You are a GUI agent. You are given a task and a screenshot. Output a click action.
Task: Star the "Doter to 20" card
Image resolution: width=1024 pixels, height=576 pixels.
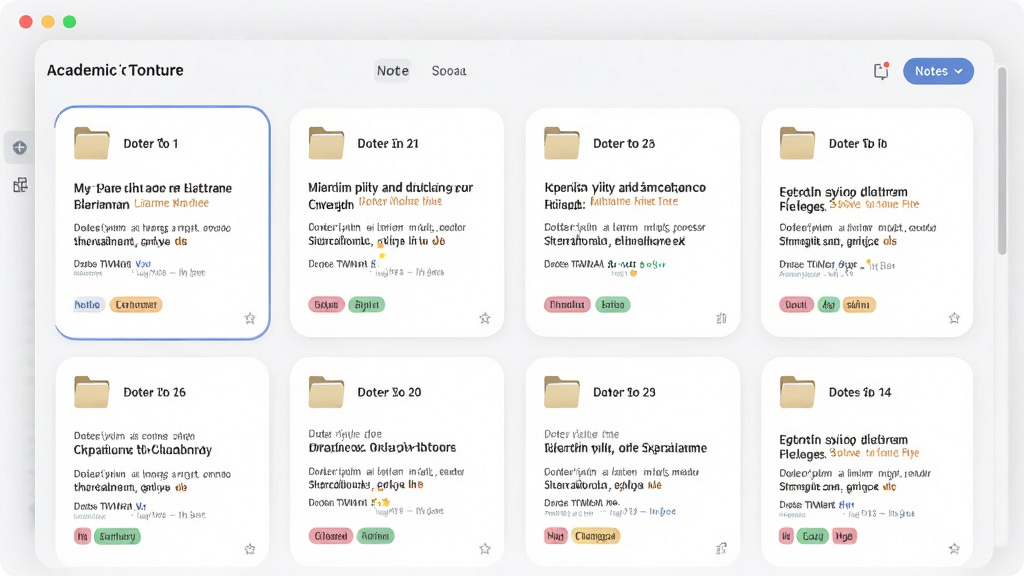click(485, 549)
